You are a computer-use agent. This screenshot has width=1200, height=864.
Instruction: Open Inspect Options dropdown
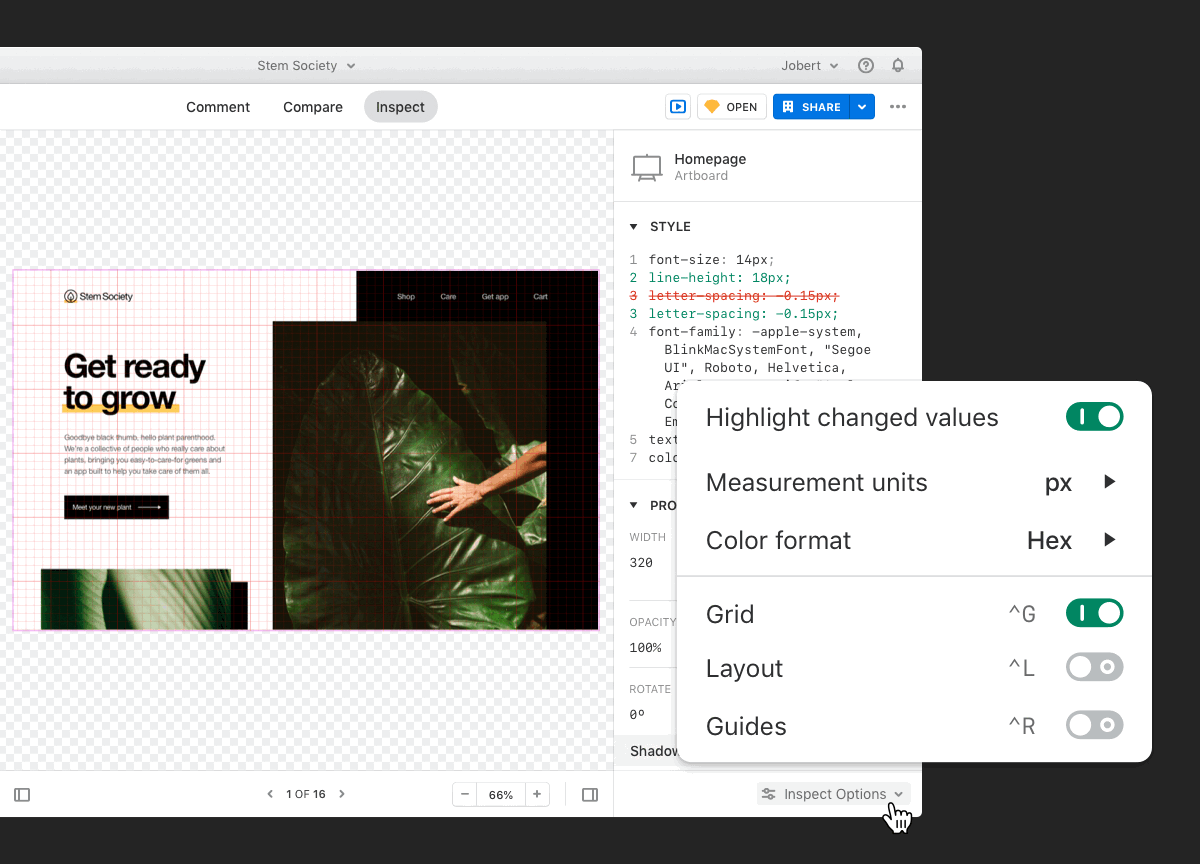tap(833, 794)
